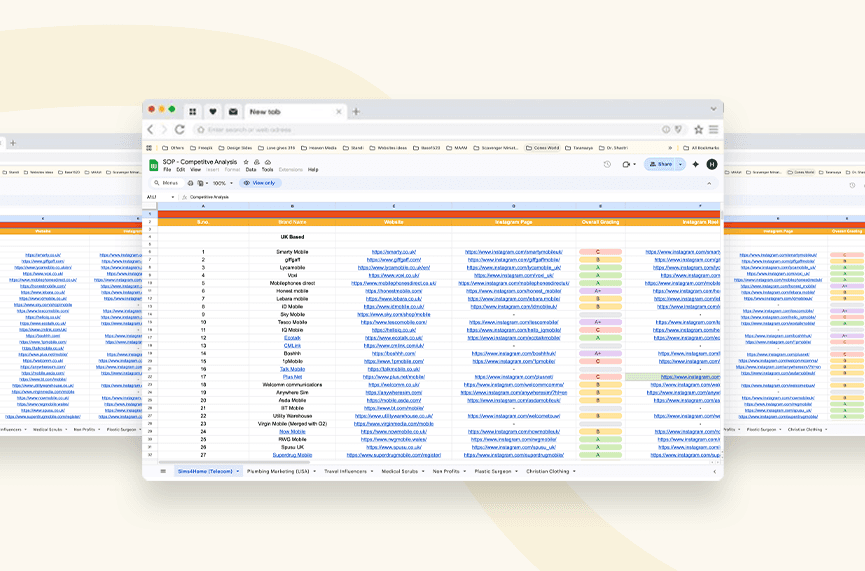Open the browser hamburger menu
This screenshot has width=865, height=571.
click(713, 129)
